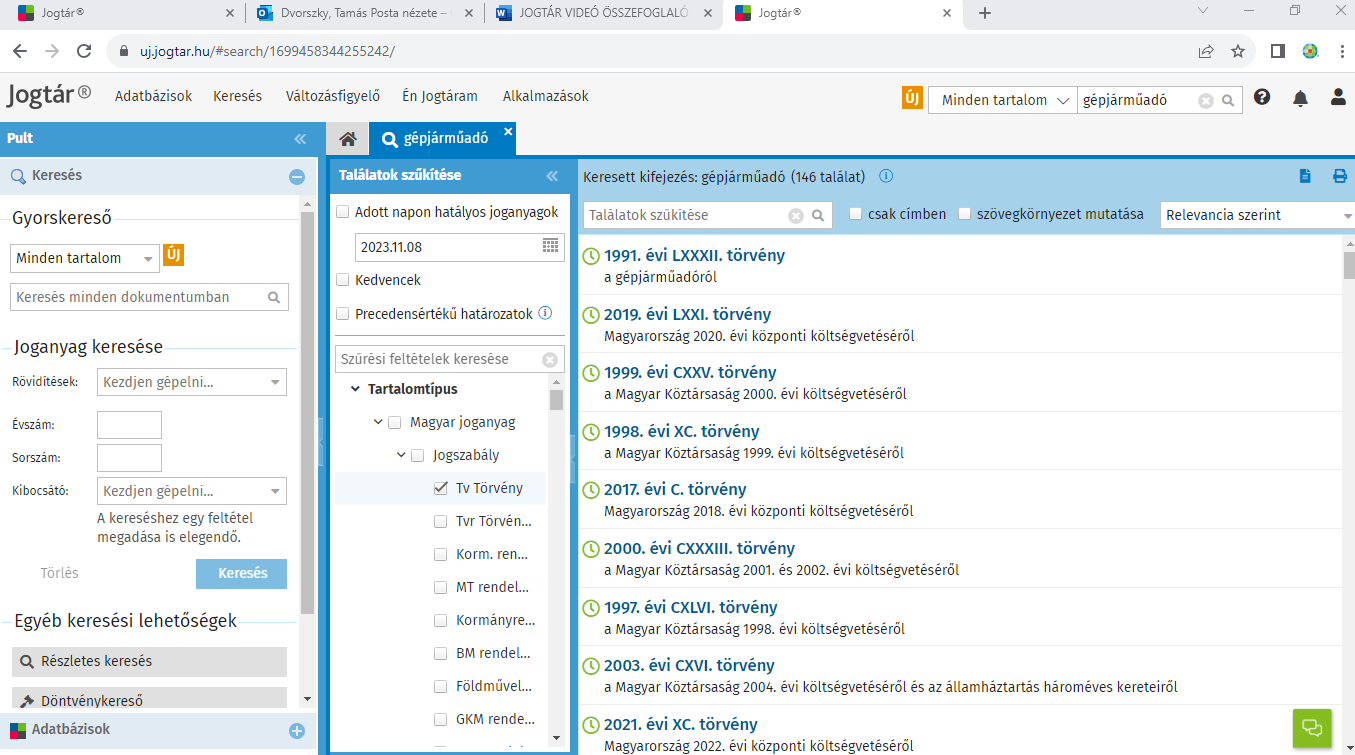Uncheck the Tv Törvény filter
The height and width of the screenshot is (755, 1355).
tap(441, 488)
